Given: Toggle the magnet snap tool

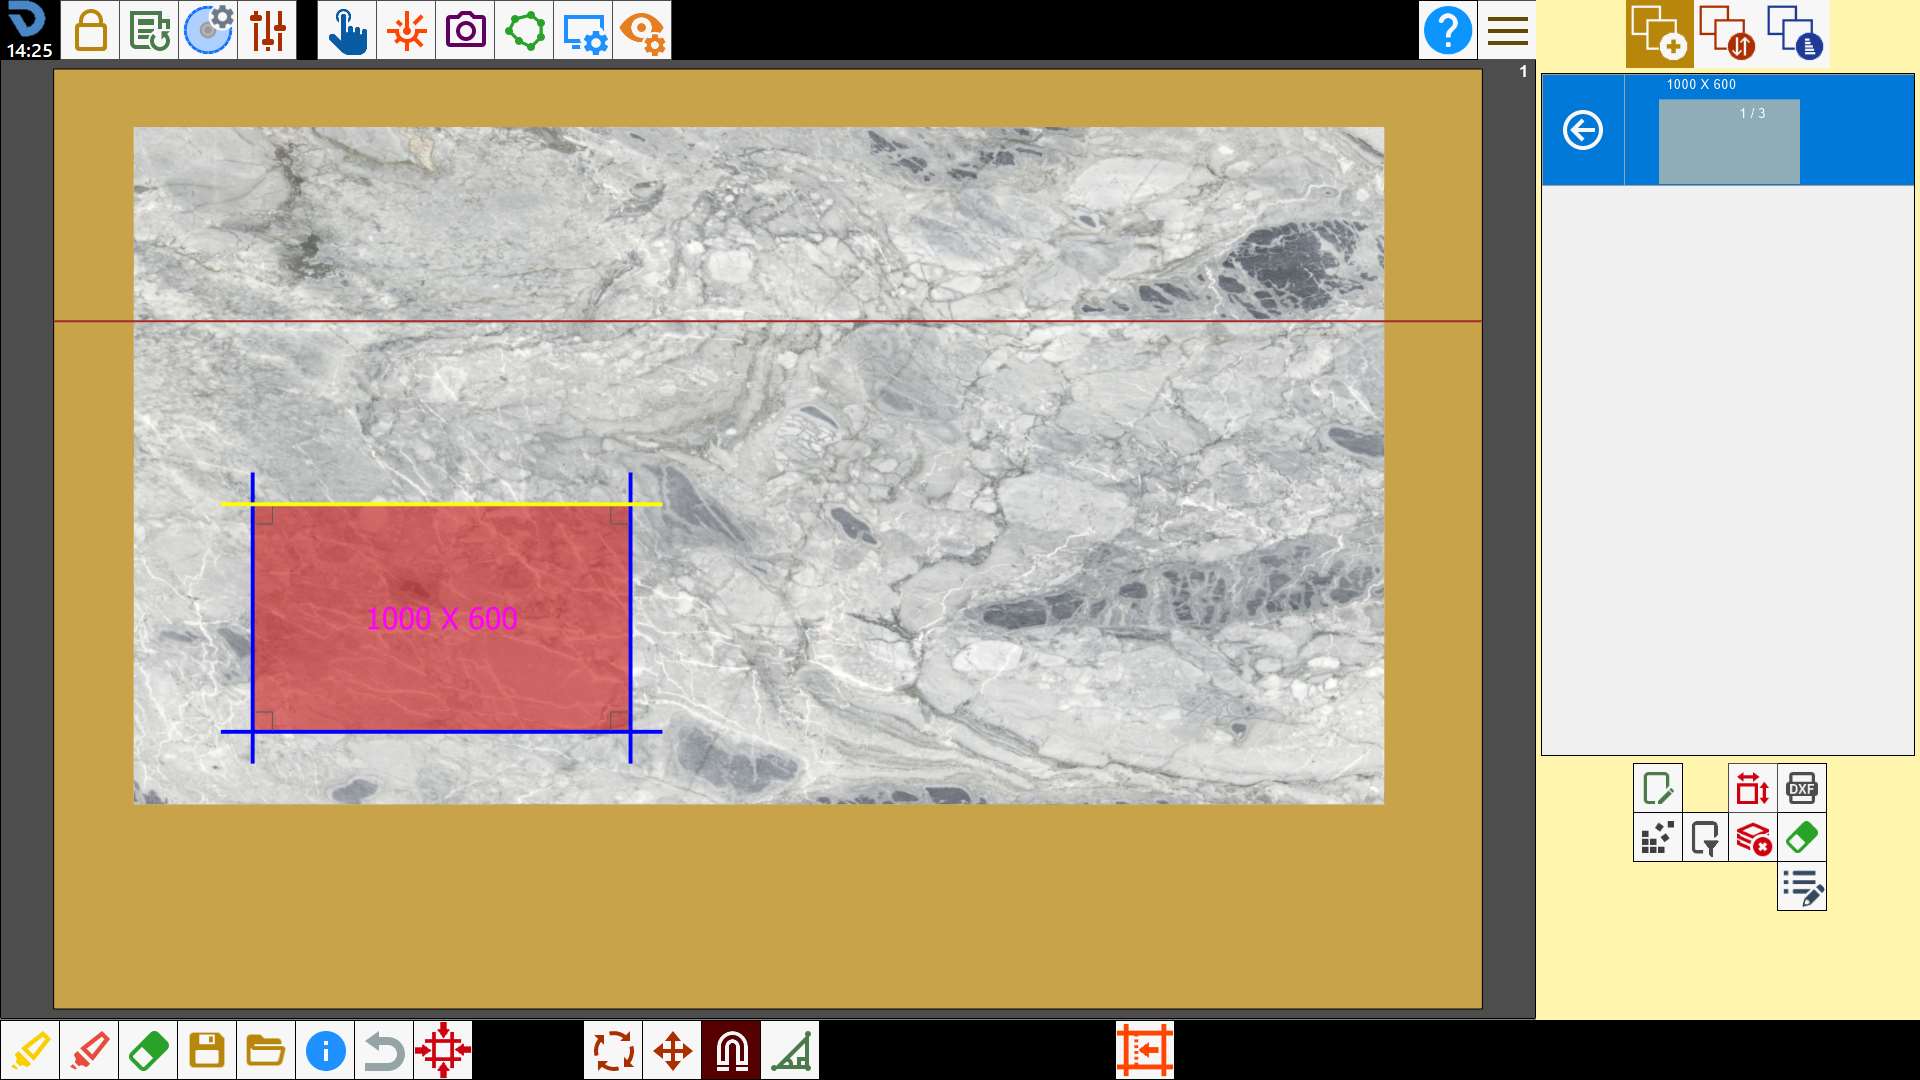Looking at the screenshot, I should click(x=731, y=1050).
